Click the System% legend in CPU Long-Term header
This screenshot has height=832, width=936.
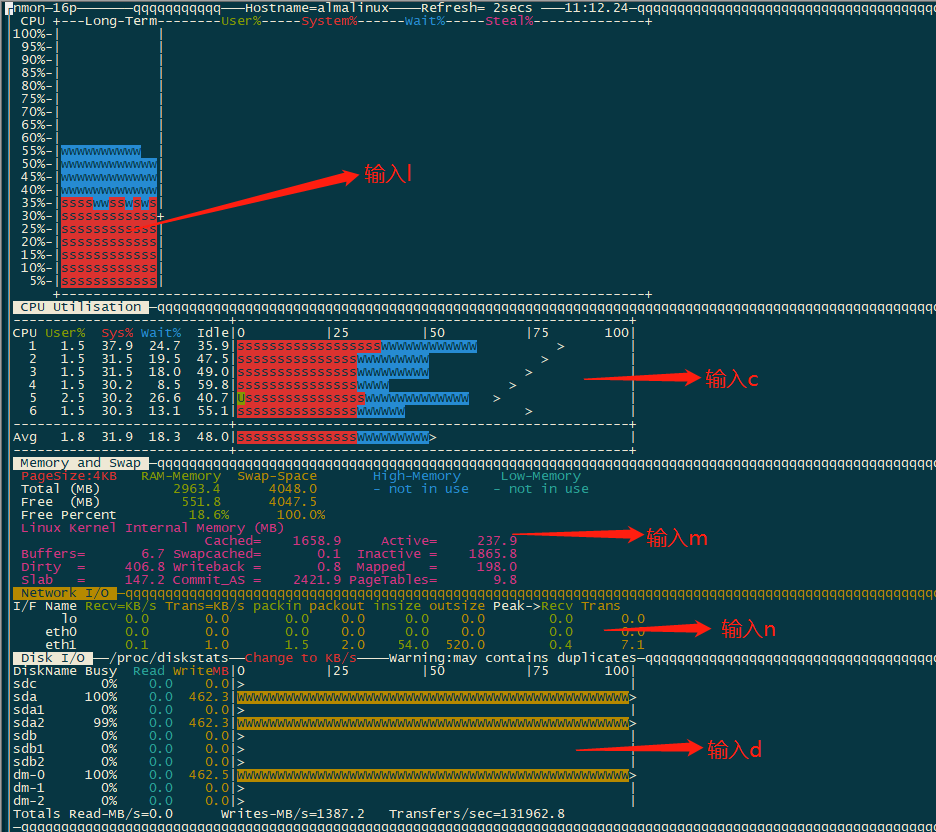tap(329, 21)
